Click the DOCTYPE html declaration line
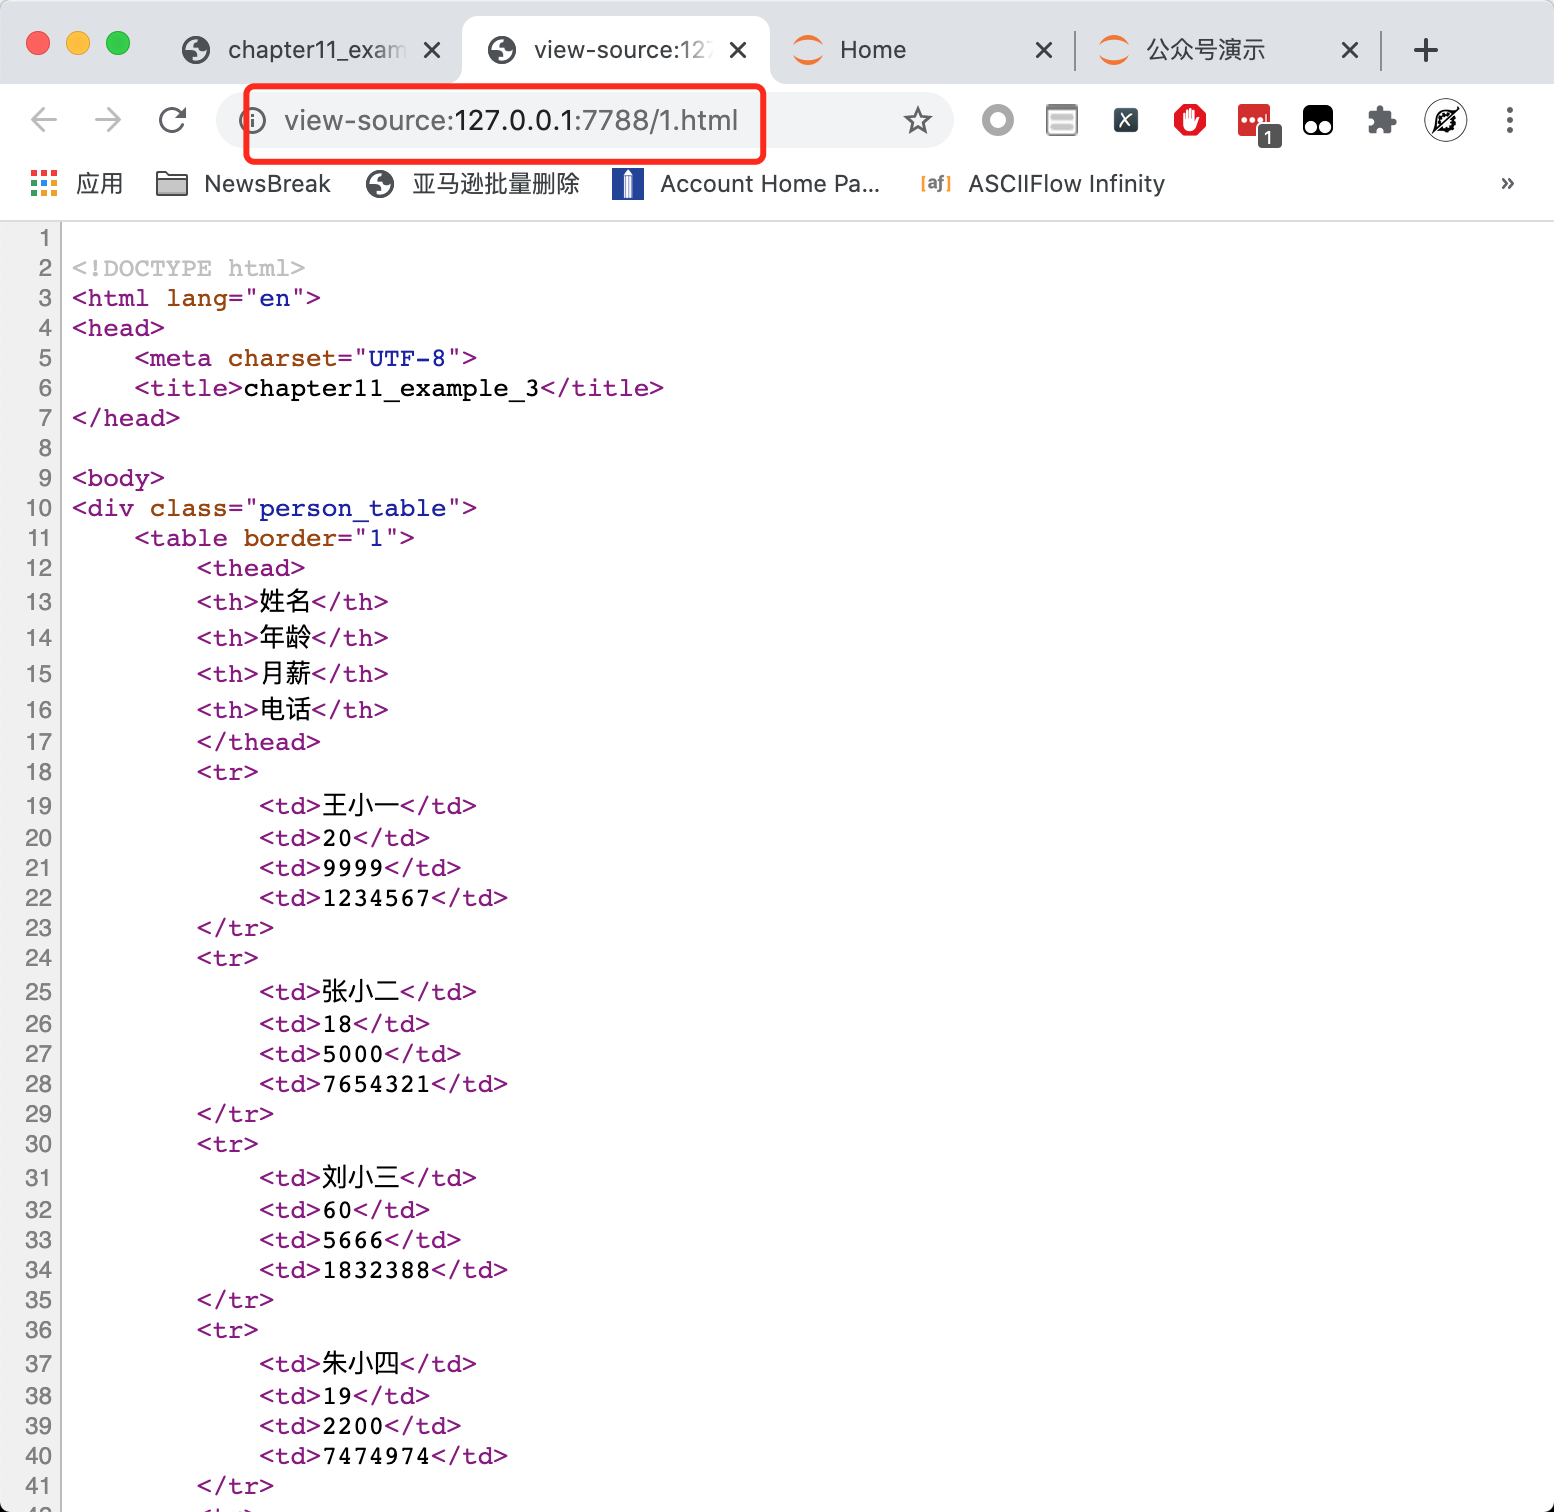The width and height of the screenshot is (1554, 1512). click(188, 268)
